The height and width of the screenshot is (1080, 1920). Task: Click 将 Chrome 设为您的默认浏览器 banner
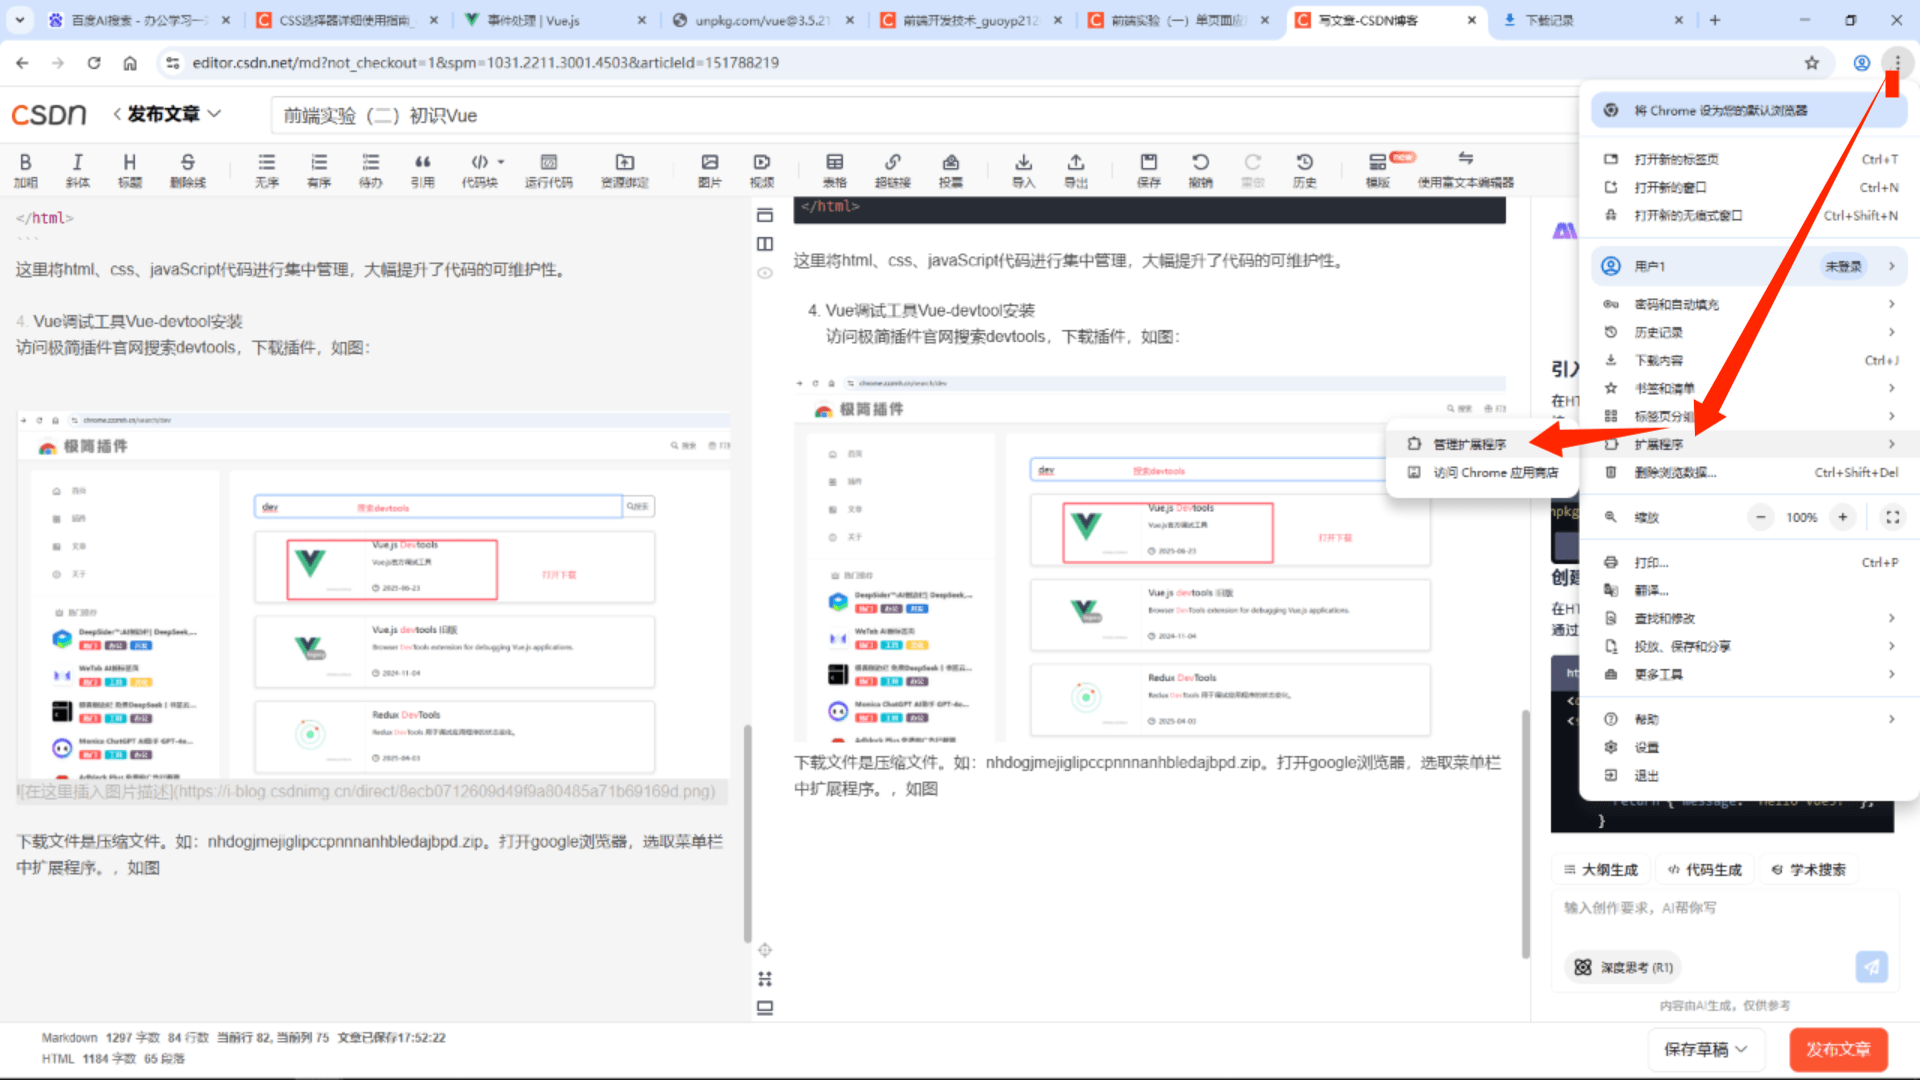[1750, 110]
